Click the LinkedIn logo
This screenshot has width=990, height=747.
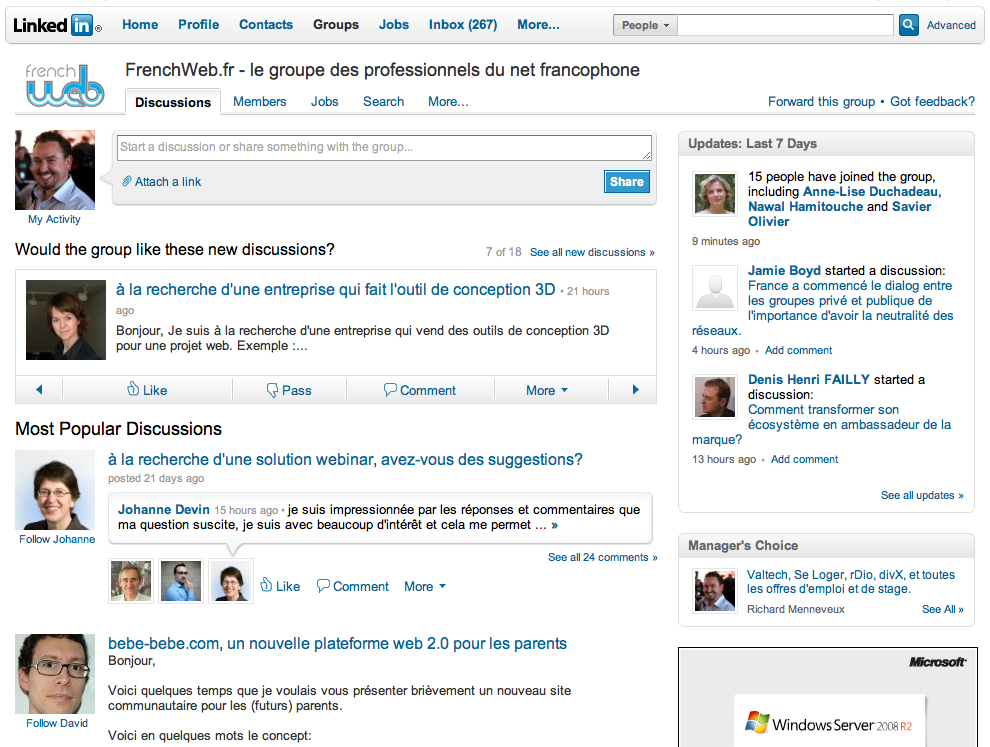pos(57,25)
